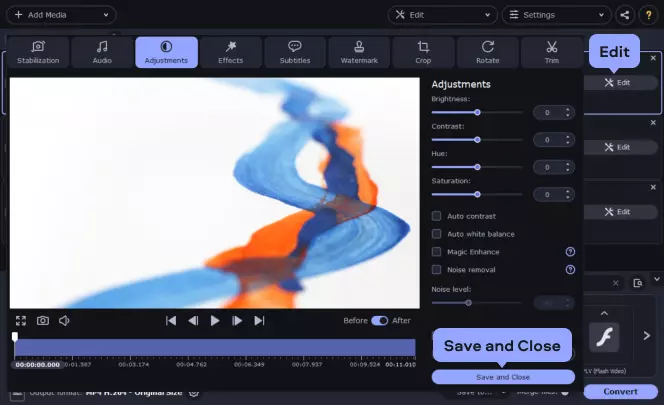Collapse the format panel with up chevron
Image resolution: width=664 pixels, height=405 pixels.
pyautogui.click(x=604, y=313)
